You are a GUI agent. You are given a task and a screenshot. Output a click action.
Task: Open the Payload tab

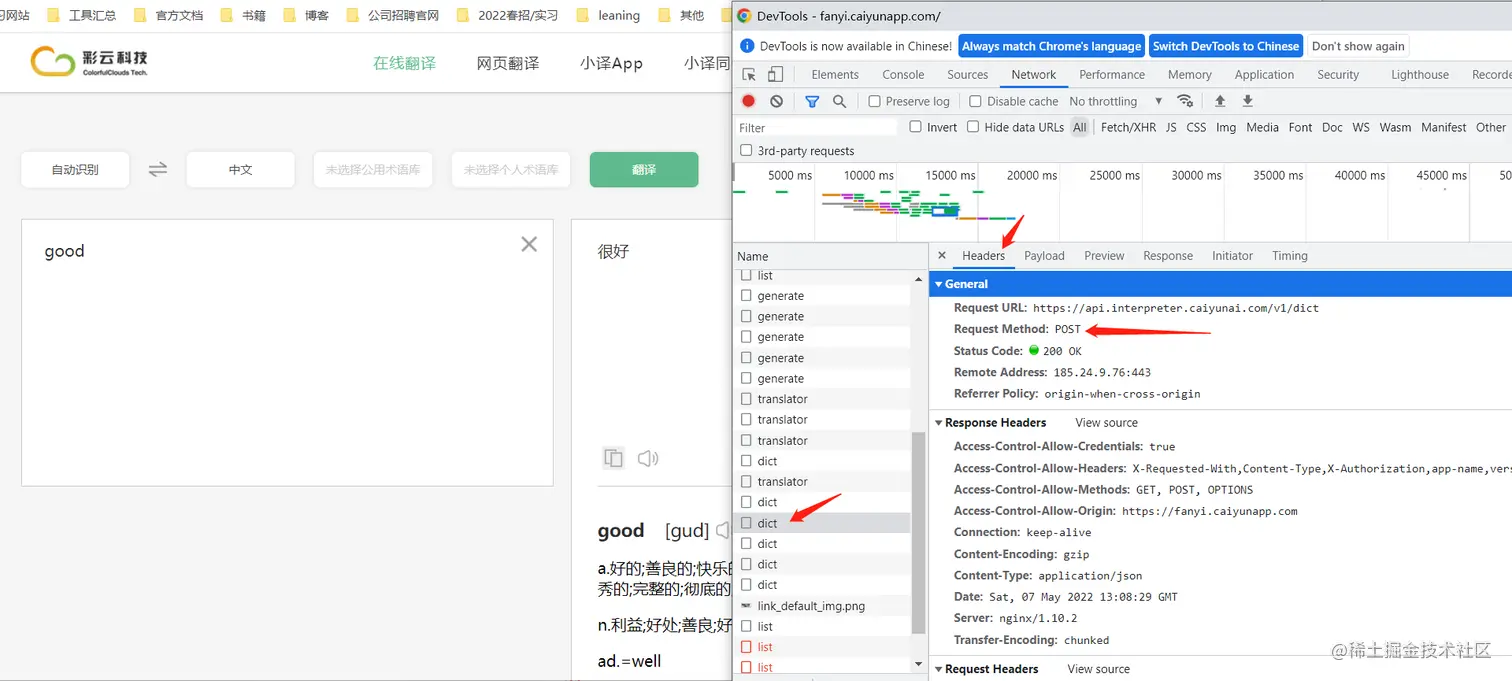pyautogui.click(x=1044, y=256)
